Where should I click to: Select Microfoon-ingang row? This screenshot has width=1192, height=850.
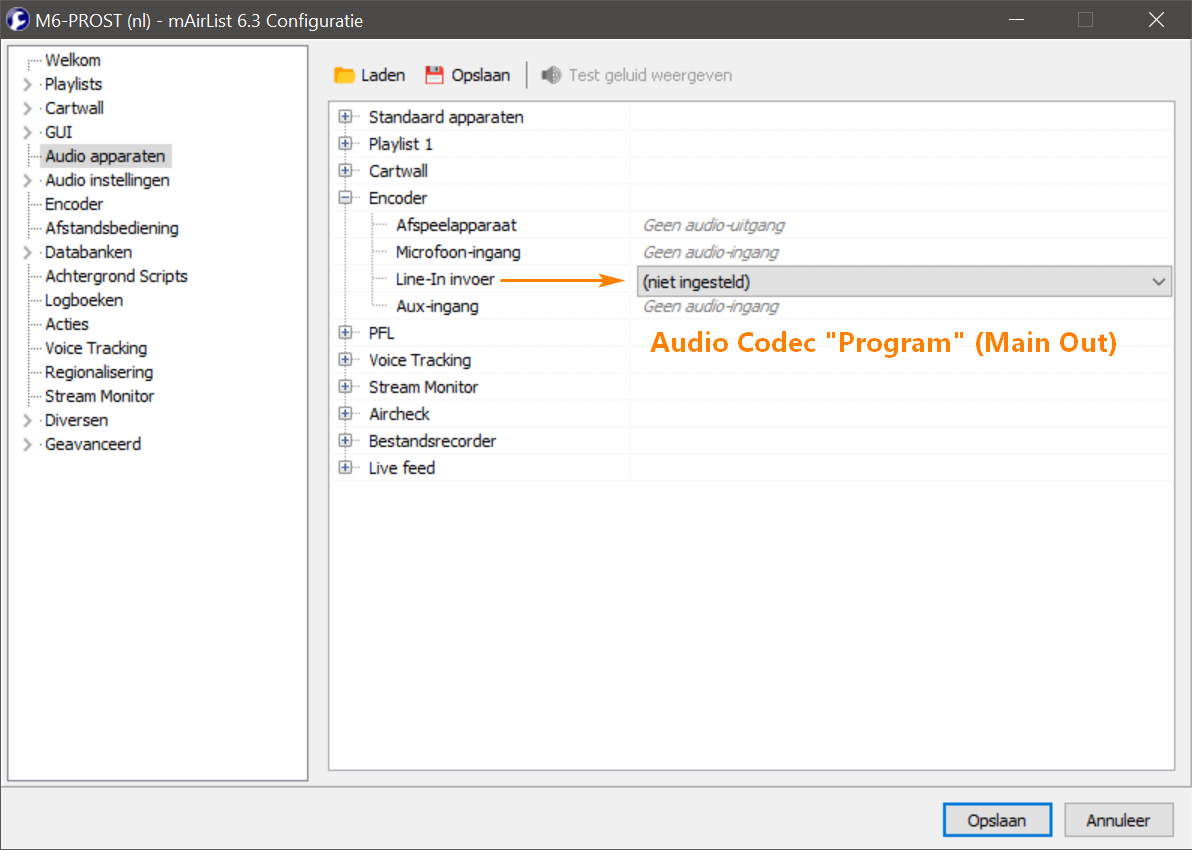458,252
